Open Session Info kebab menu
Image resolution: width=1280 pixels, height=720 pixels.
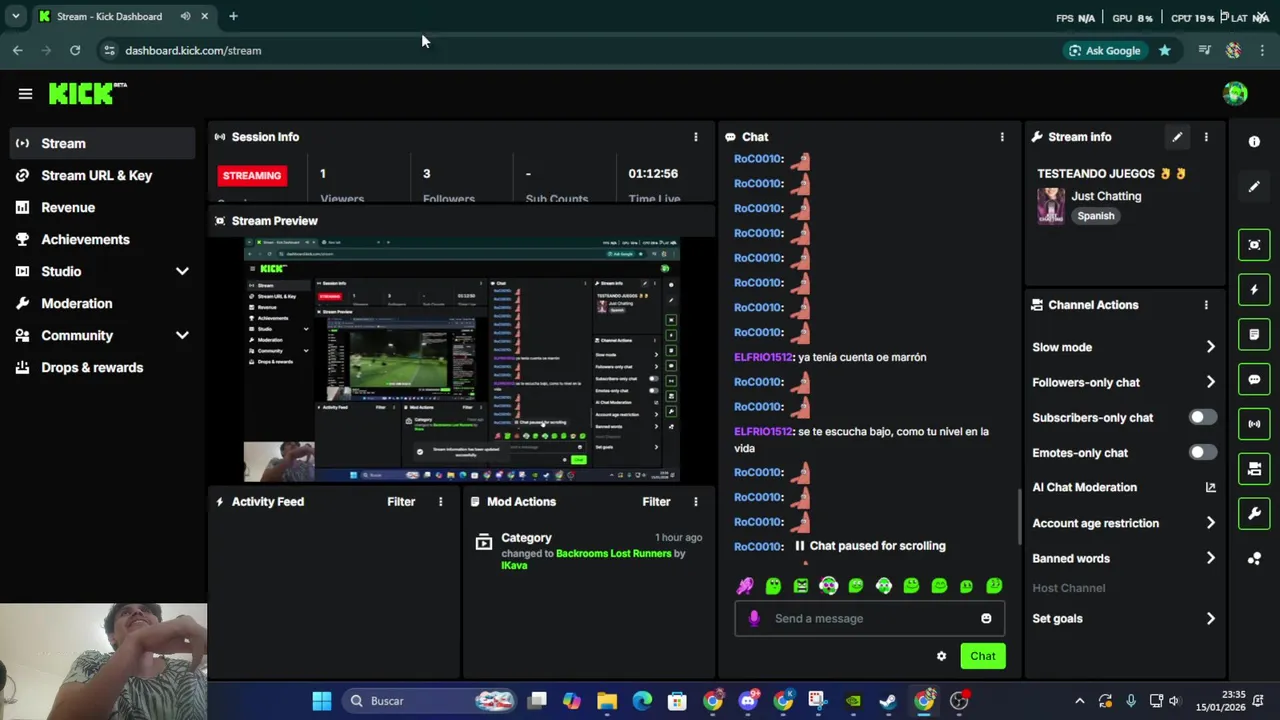click(696, 137)
